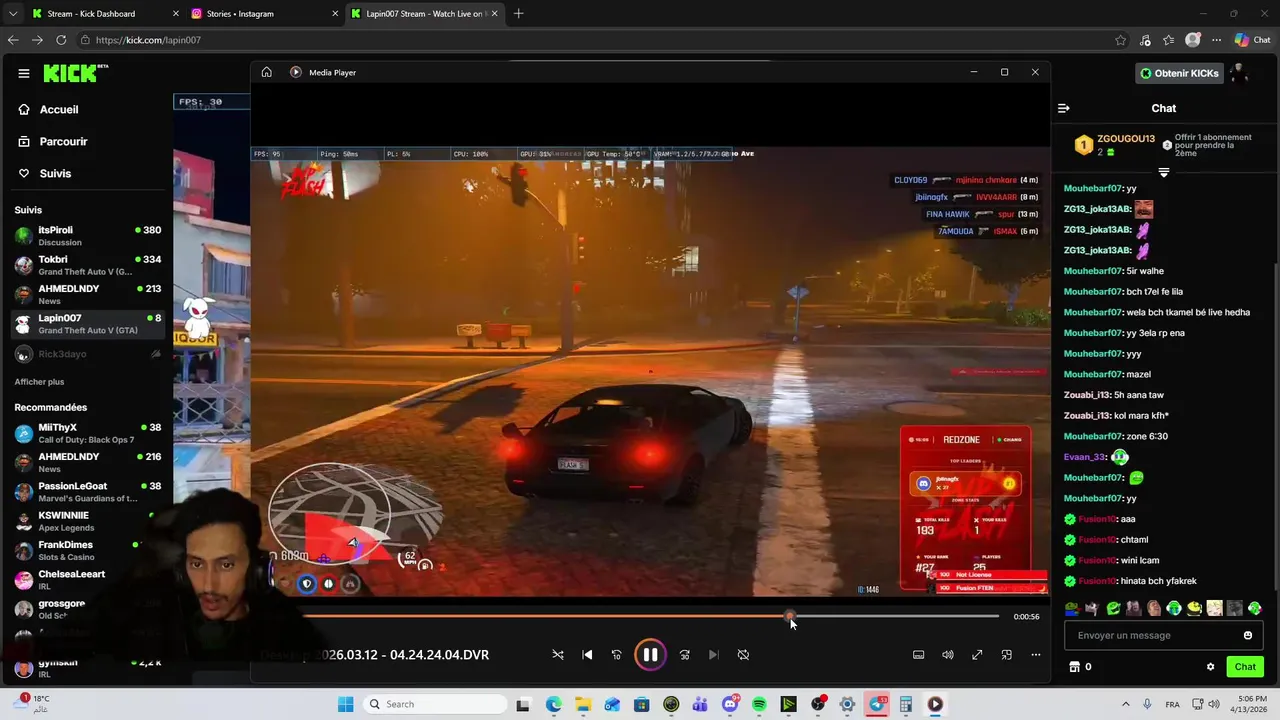Switch to Stories Instagram tab
Screen dimensions: 1280x720
coord(261,14)
